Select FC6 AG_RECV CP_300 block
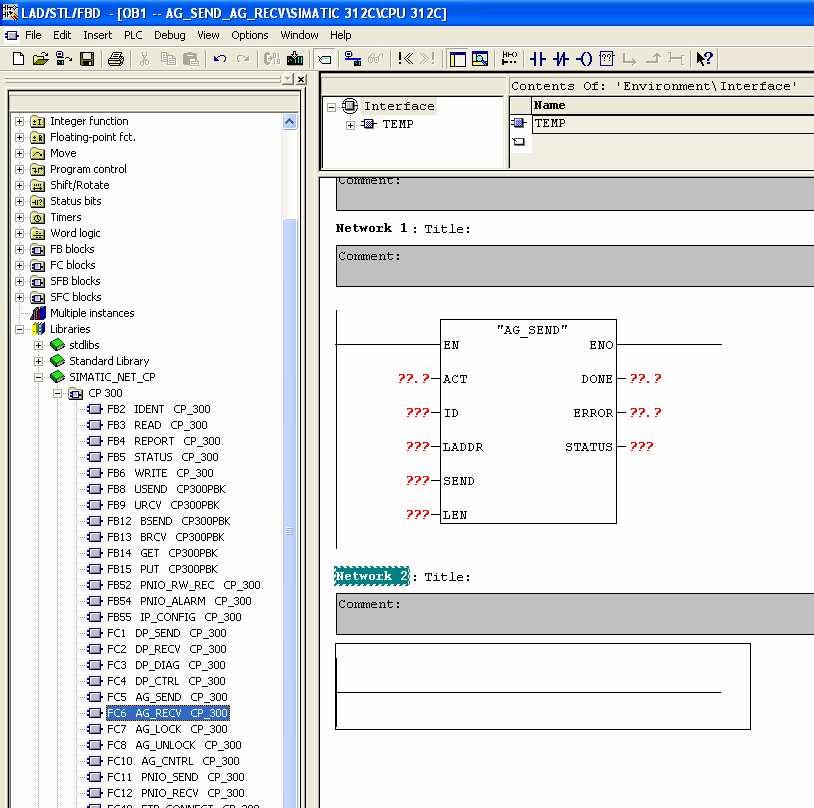The height and width of the screenshot is (808, 814). click(x=167, y=713)
